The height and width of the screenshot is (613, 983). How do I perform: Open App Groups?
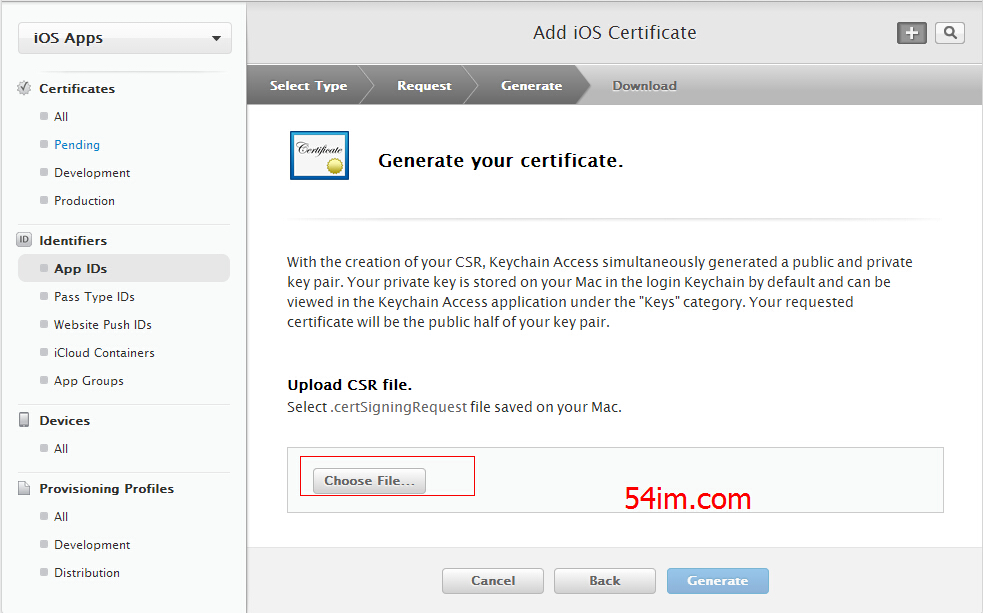click(x=88, y=381)
